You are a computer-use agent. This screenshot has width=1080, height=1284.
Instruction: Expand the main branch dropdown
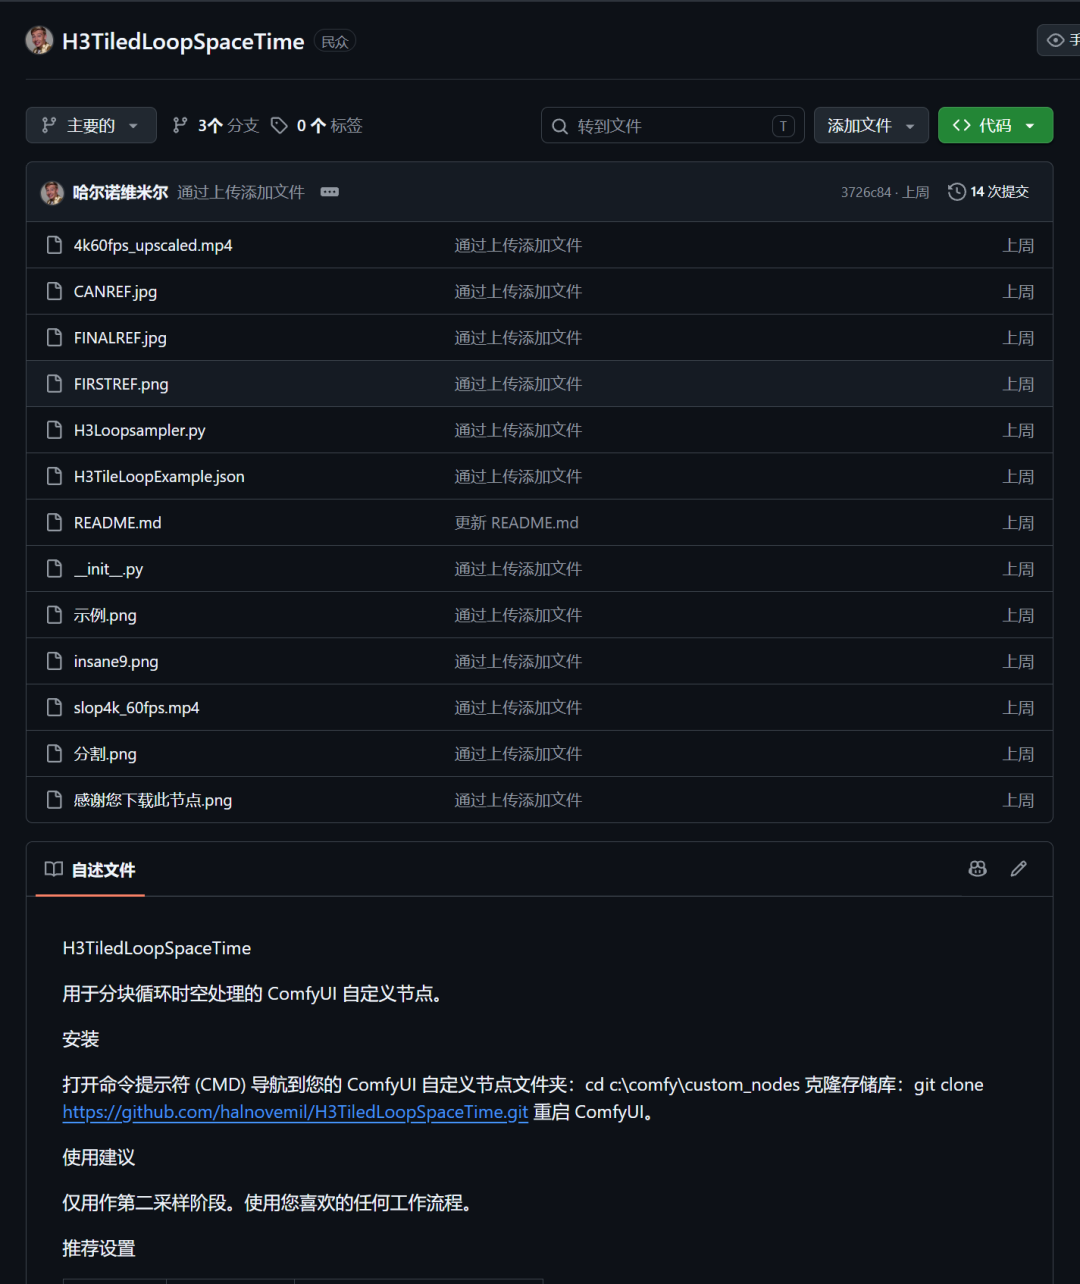(91, 125)
